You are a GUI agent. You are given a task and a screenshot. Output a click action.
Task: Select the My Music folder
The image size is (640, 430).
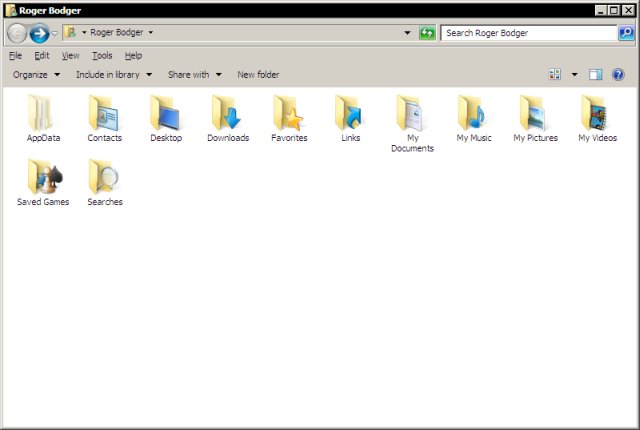click(x=473, y=114)
